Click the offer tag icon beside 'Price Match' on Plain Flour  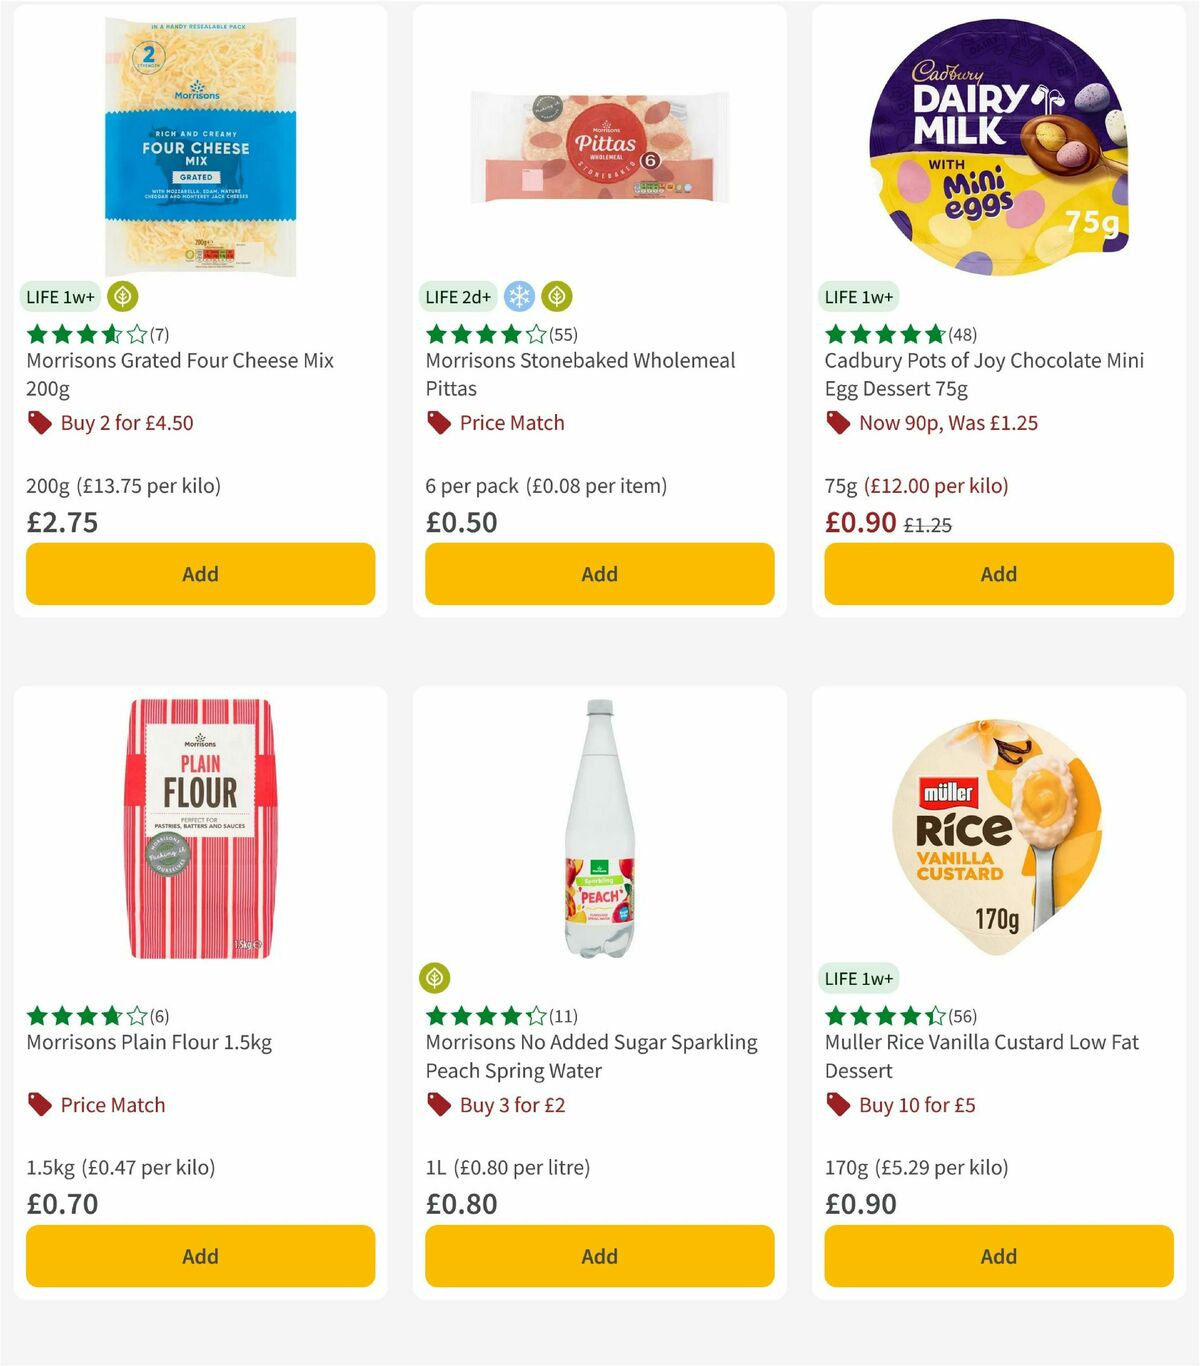[x=39, y=1105]
